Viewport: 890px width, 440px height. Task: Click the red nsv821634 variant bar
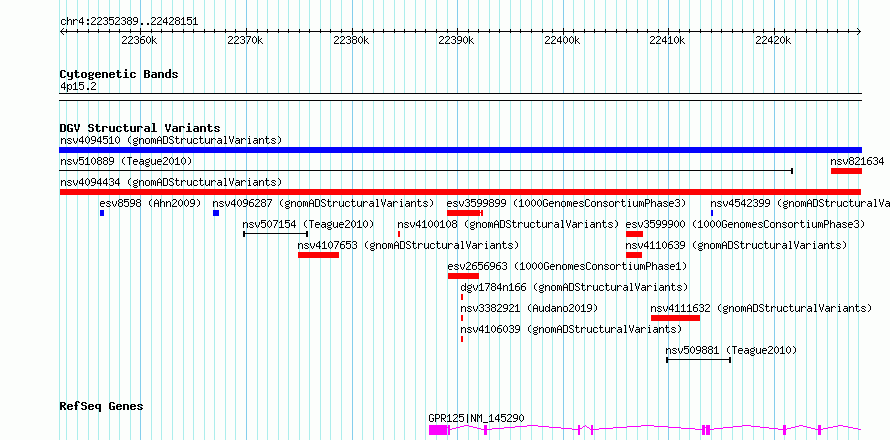[x=846, y=171]
